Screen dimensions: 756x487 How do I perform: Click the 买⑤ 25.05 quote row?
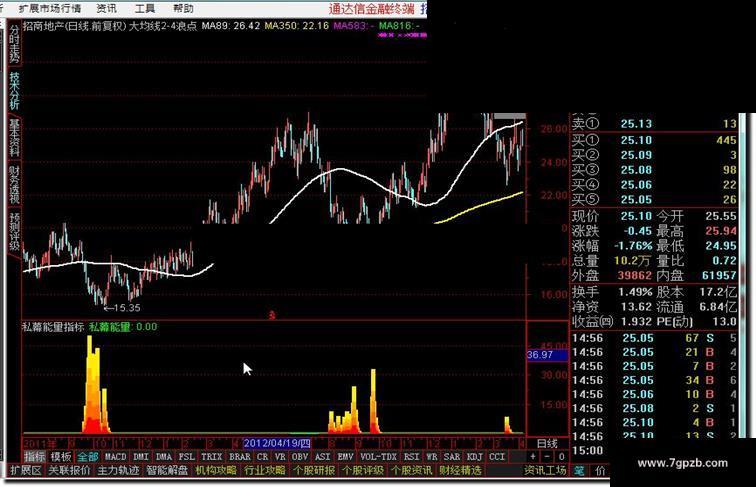(x=654, y=200)
